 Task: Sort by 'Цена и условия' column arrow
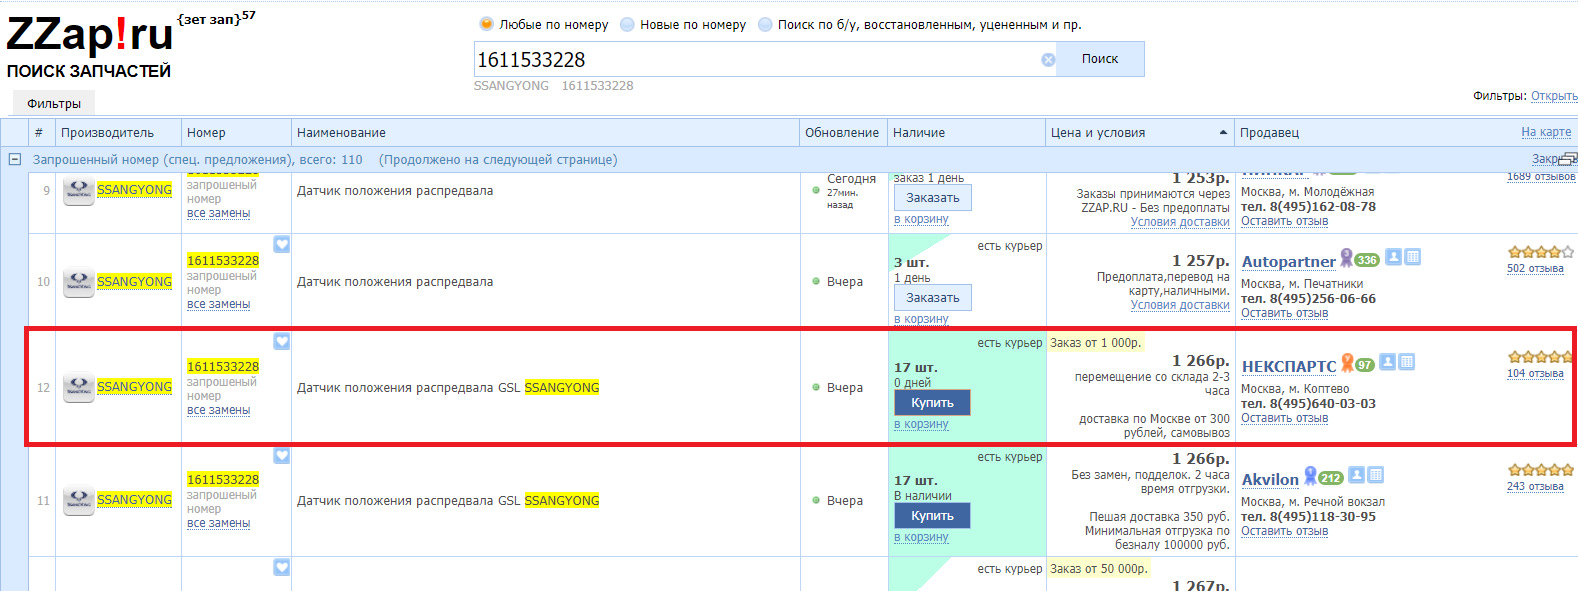[x=1223, y=133]
